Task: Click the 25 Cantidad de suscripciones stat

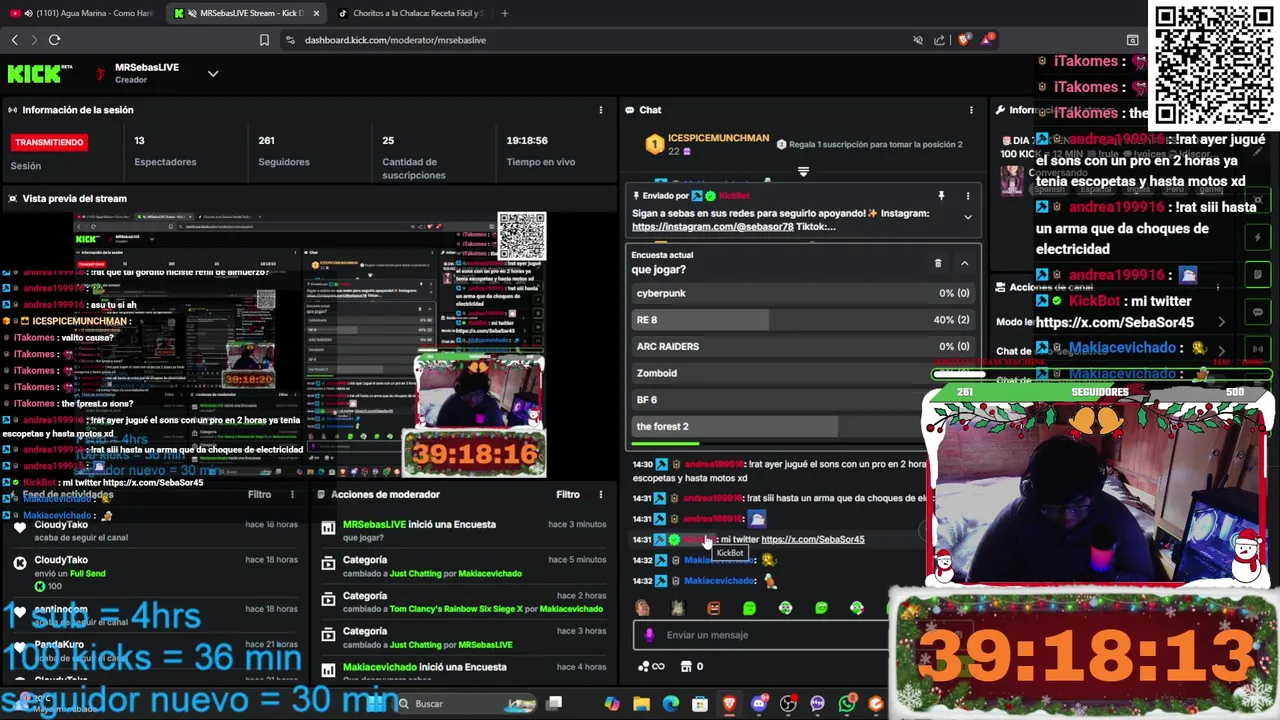Action: (x=414, y=157)
